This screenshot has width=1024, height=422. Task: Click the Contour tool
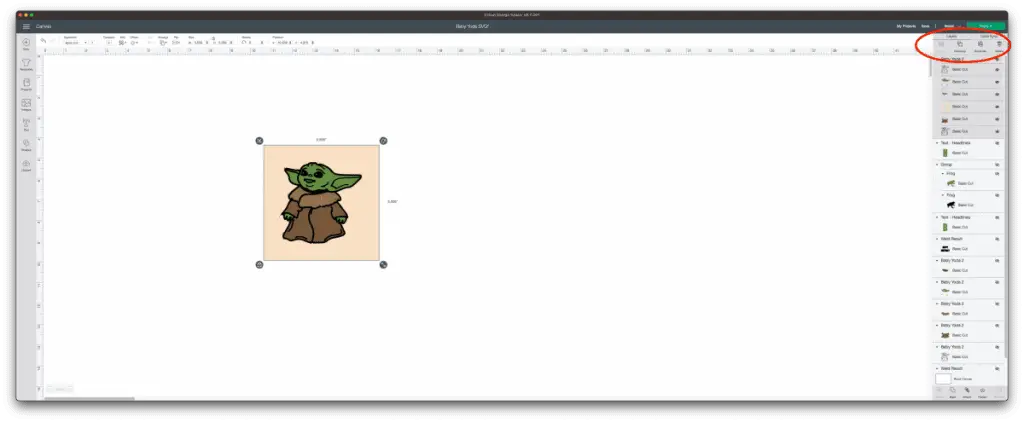pyautogui.click(x=998, y=392)
